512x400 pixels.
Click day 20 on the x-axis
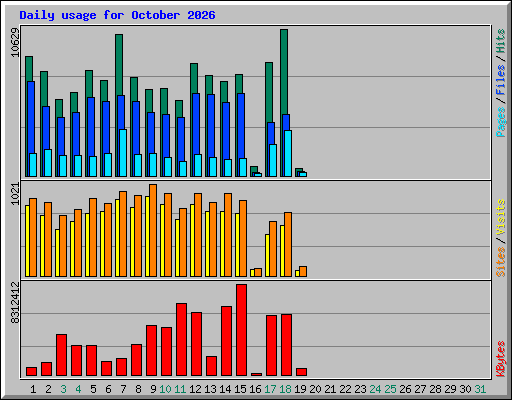pos(315,389)
